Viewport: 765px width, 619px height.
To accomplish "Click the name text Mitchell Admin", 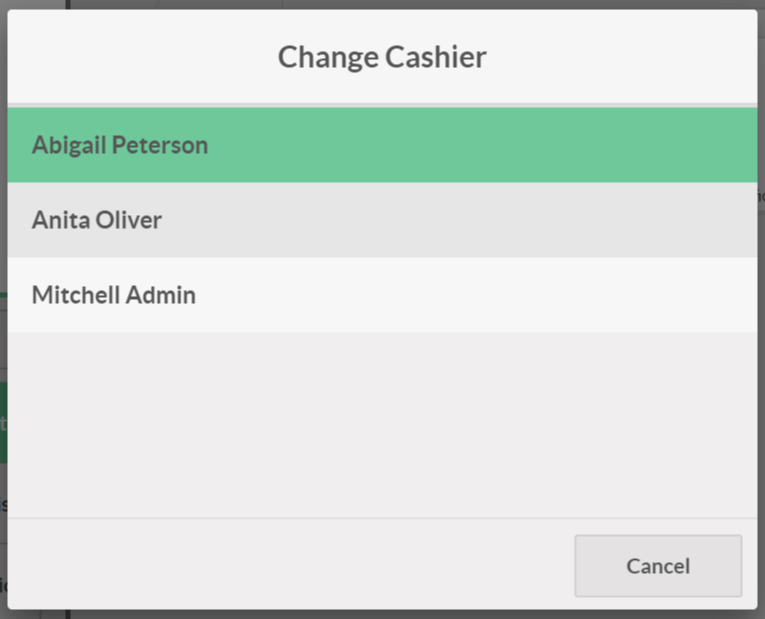I will [x=114, y=295].
